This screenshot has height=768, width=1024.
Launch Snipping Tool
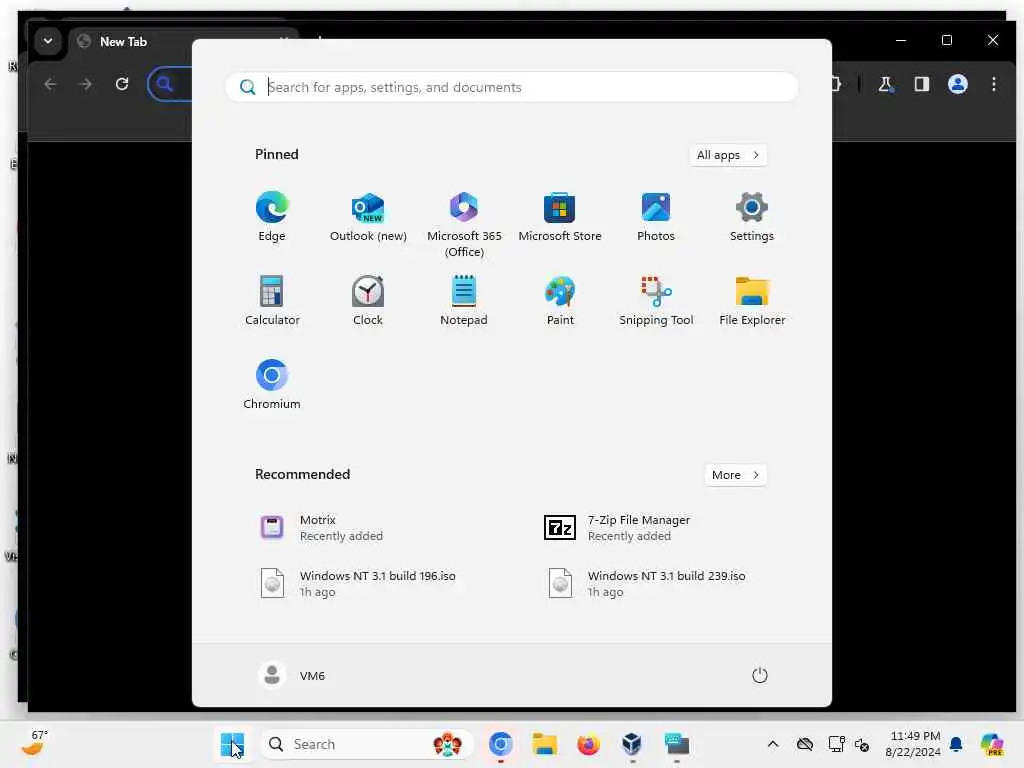tap(656, 301)
